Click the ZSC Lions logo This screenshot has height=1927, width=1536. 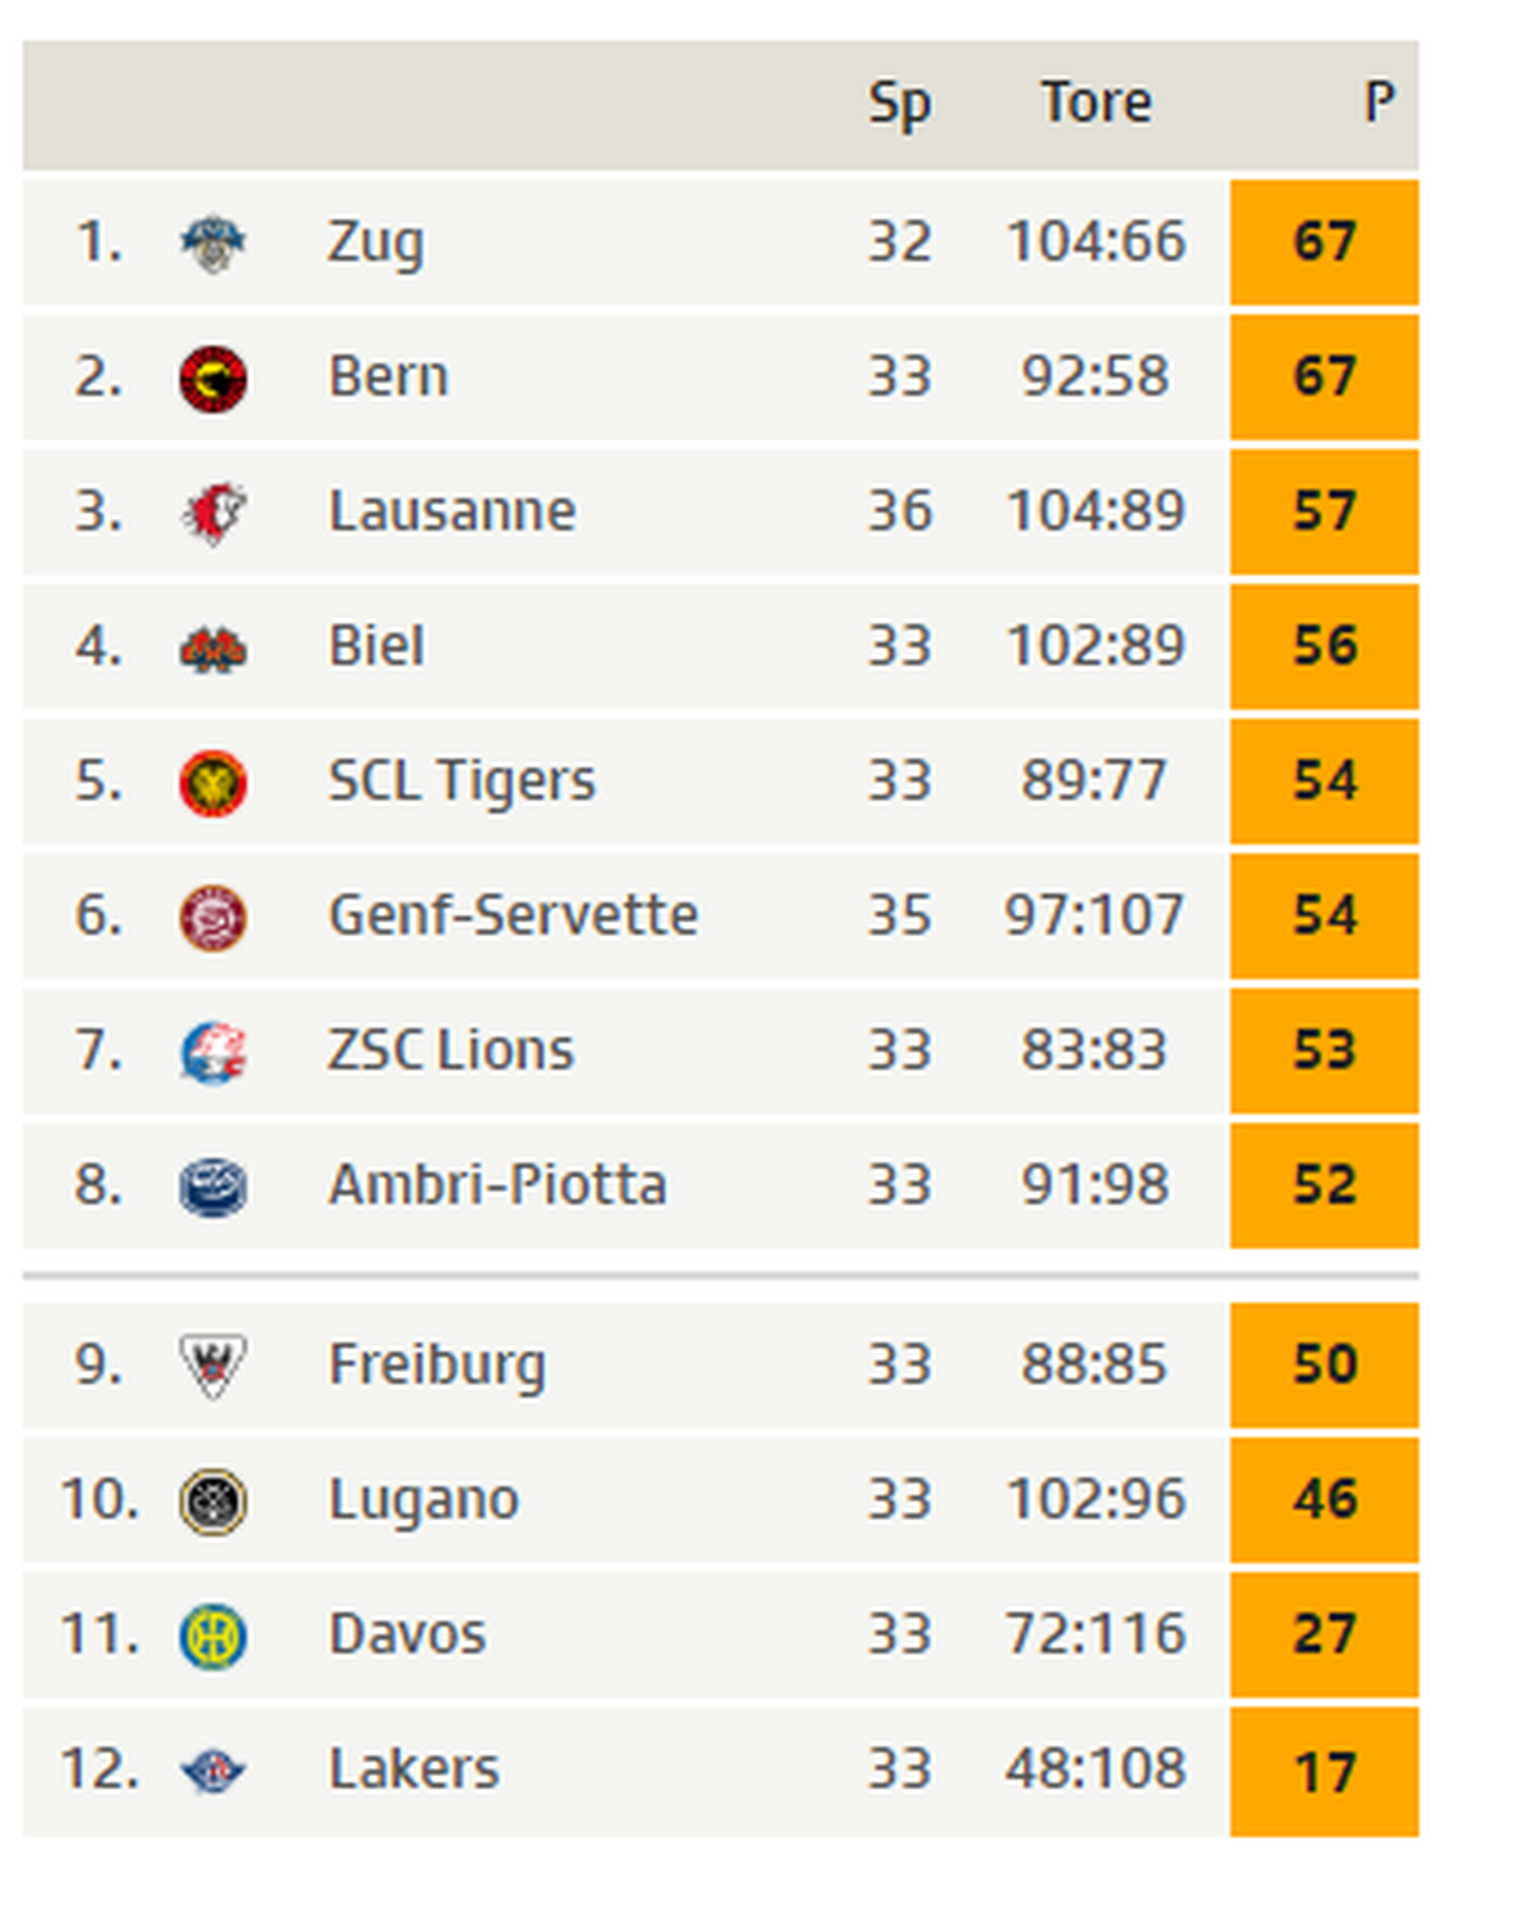coord(213,1052)
